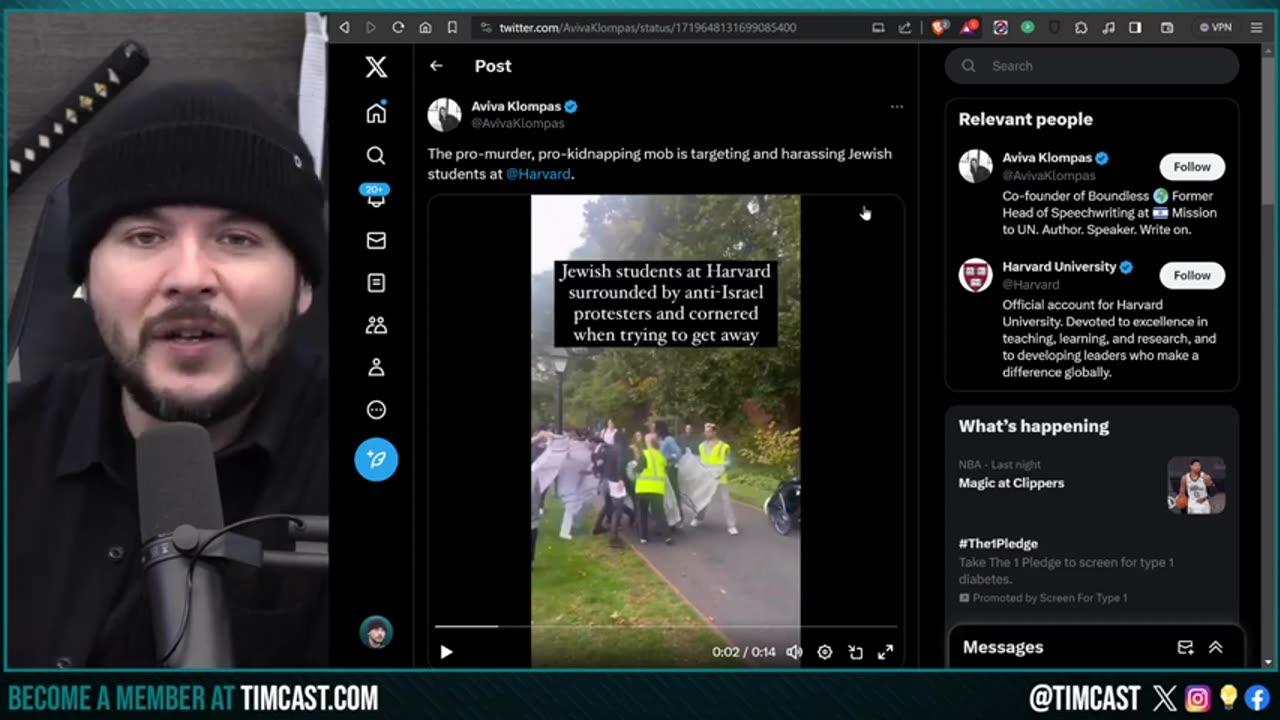The height and width of the screenshot is (720, 1280).
Task: Open the browser hamburger menu
Action: point(1256,28)
